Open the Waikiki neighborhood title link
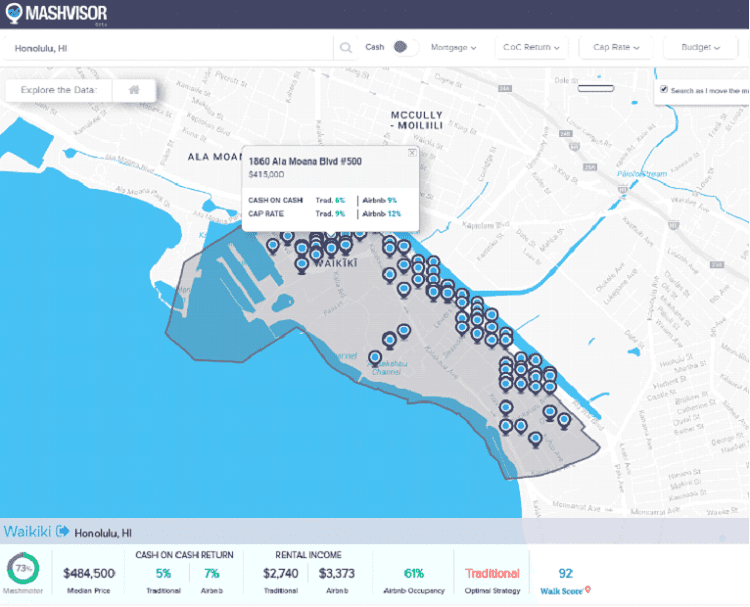This screenshot has width=750, height=607. click(x=28, y=531)
